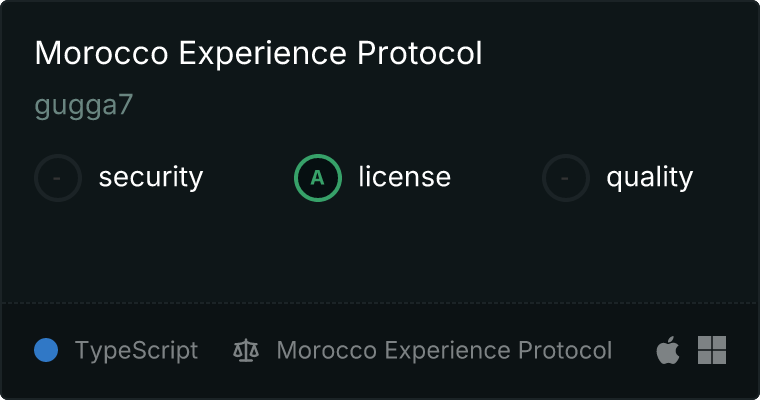
Task: Click the security score badge circle
Action: coord(58,178)
